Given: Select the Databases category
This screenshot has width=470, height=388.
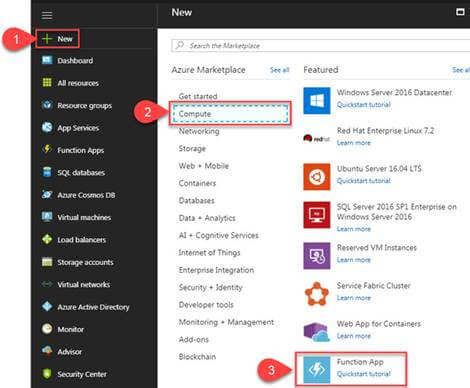Looking at the screenshot, I should (x=196, y=200).
